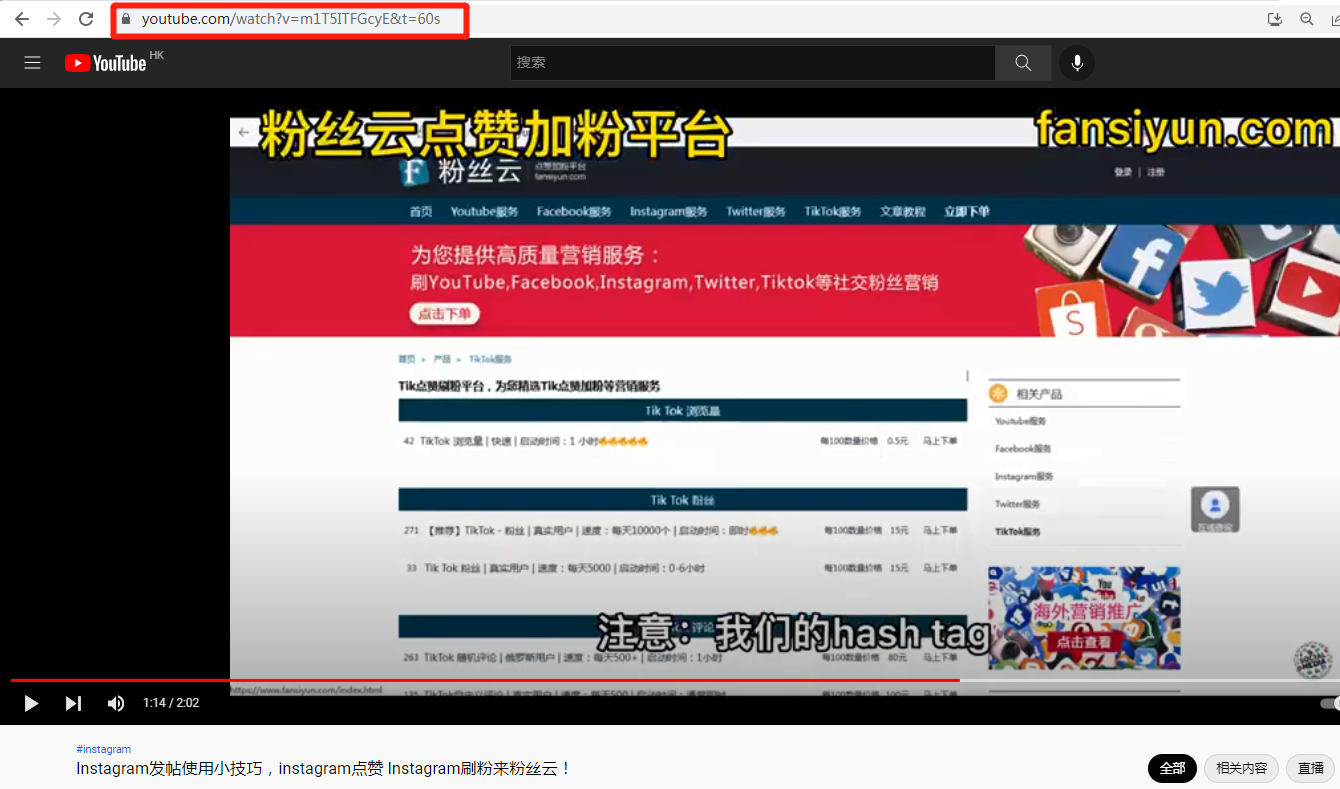
Task: Click the browser forward arrow
Action: 54,19
